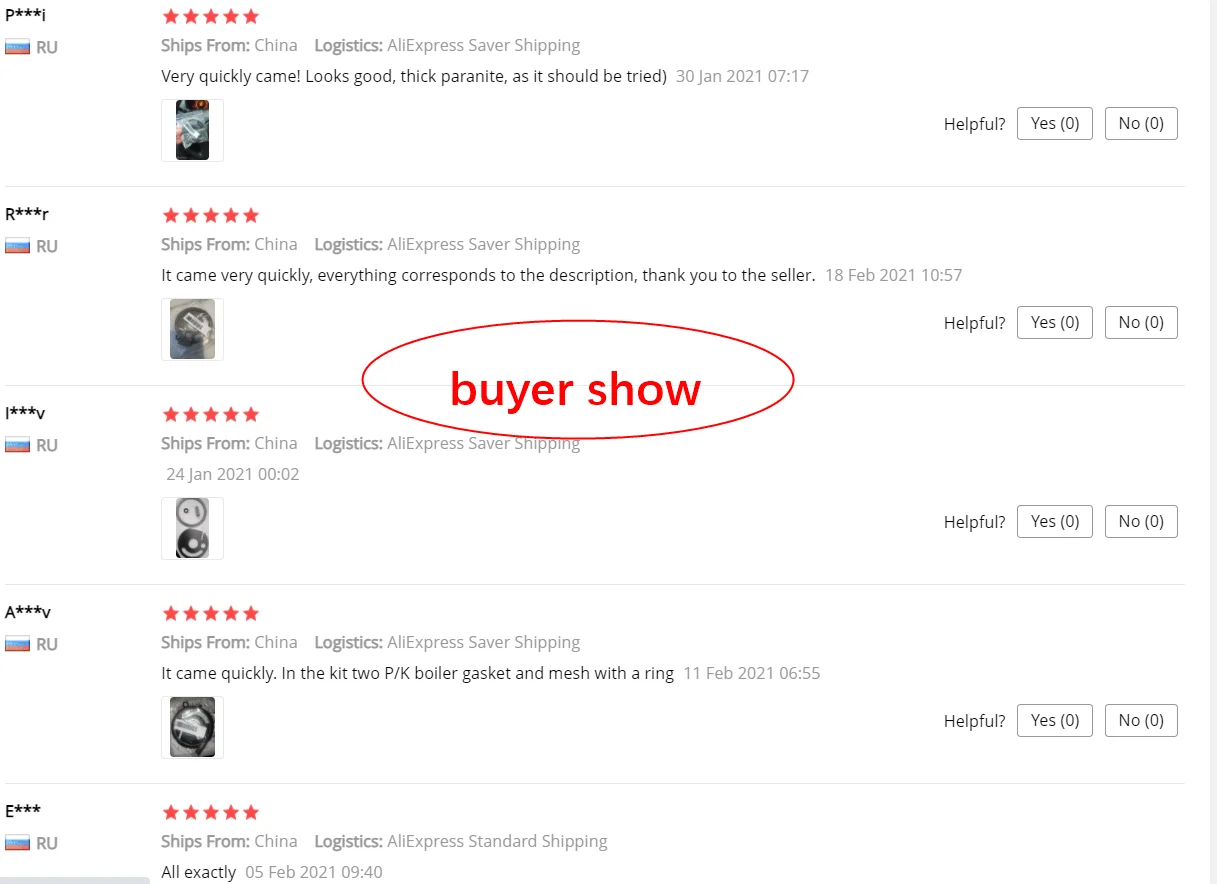Vote No (0) on P***i's review
Image resolution: width=1217 pixels, height=884 pixels.
[1141, 123]
